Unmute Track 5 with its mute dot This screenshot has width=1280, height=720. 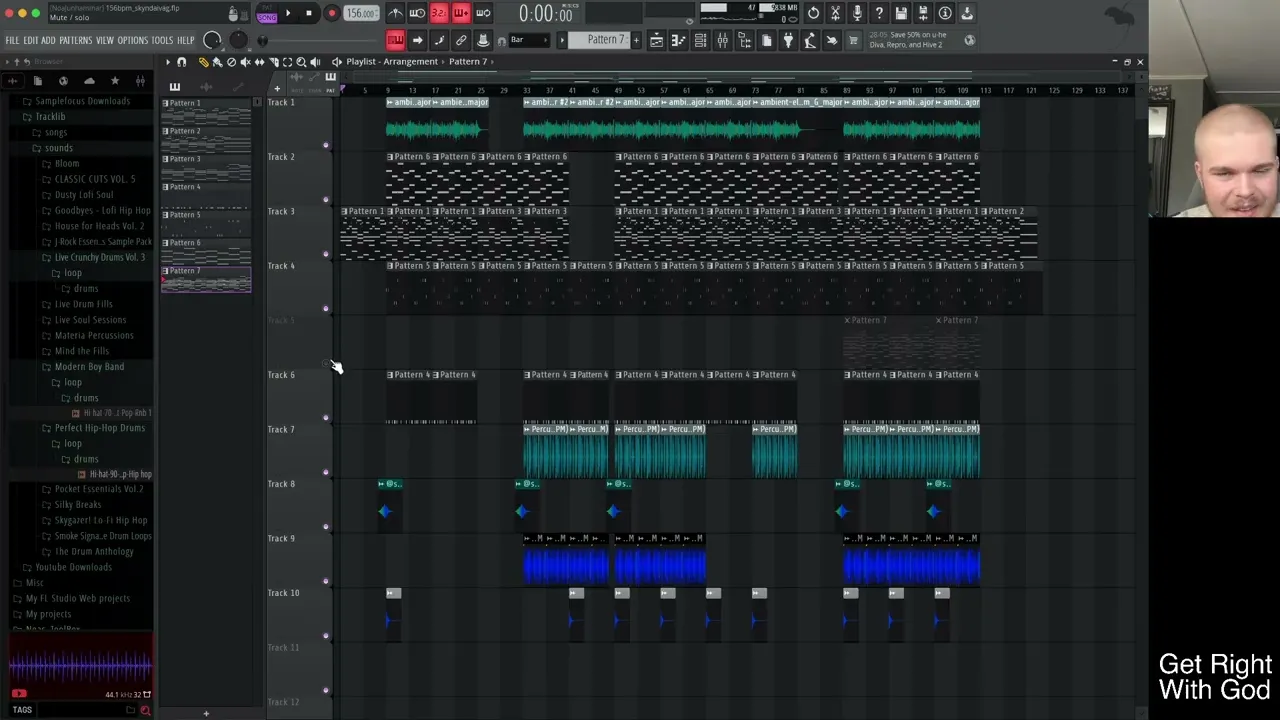[325, 363]
